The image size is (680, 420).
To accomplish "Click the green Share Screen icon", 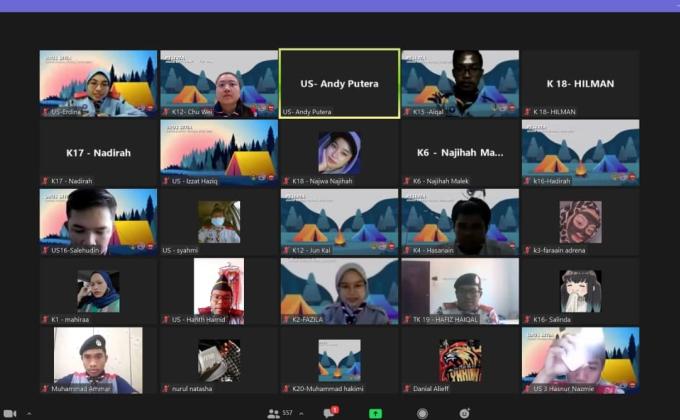I will [376, 412].
